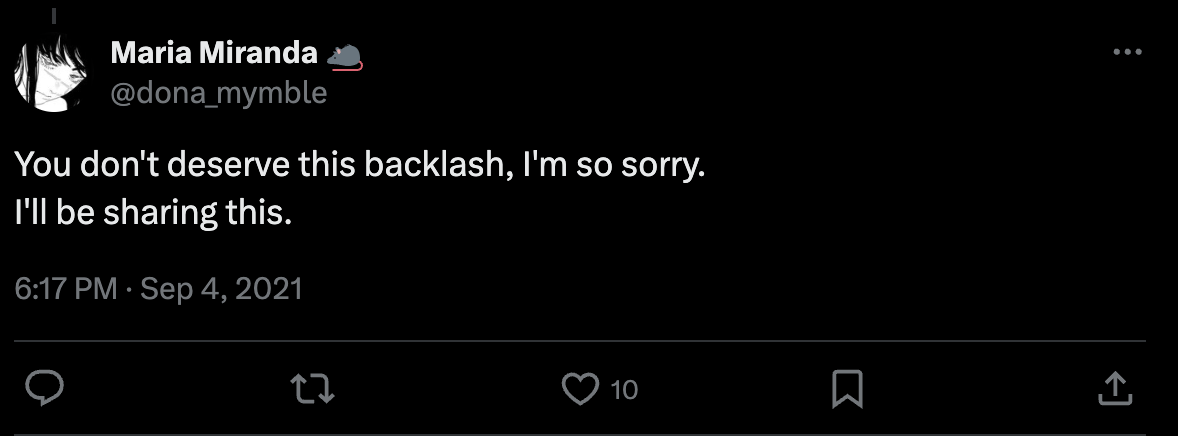The height and width of the screenshot is (436, 1178).
Task: Bookmark this tweet
Action: [847, 388]
